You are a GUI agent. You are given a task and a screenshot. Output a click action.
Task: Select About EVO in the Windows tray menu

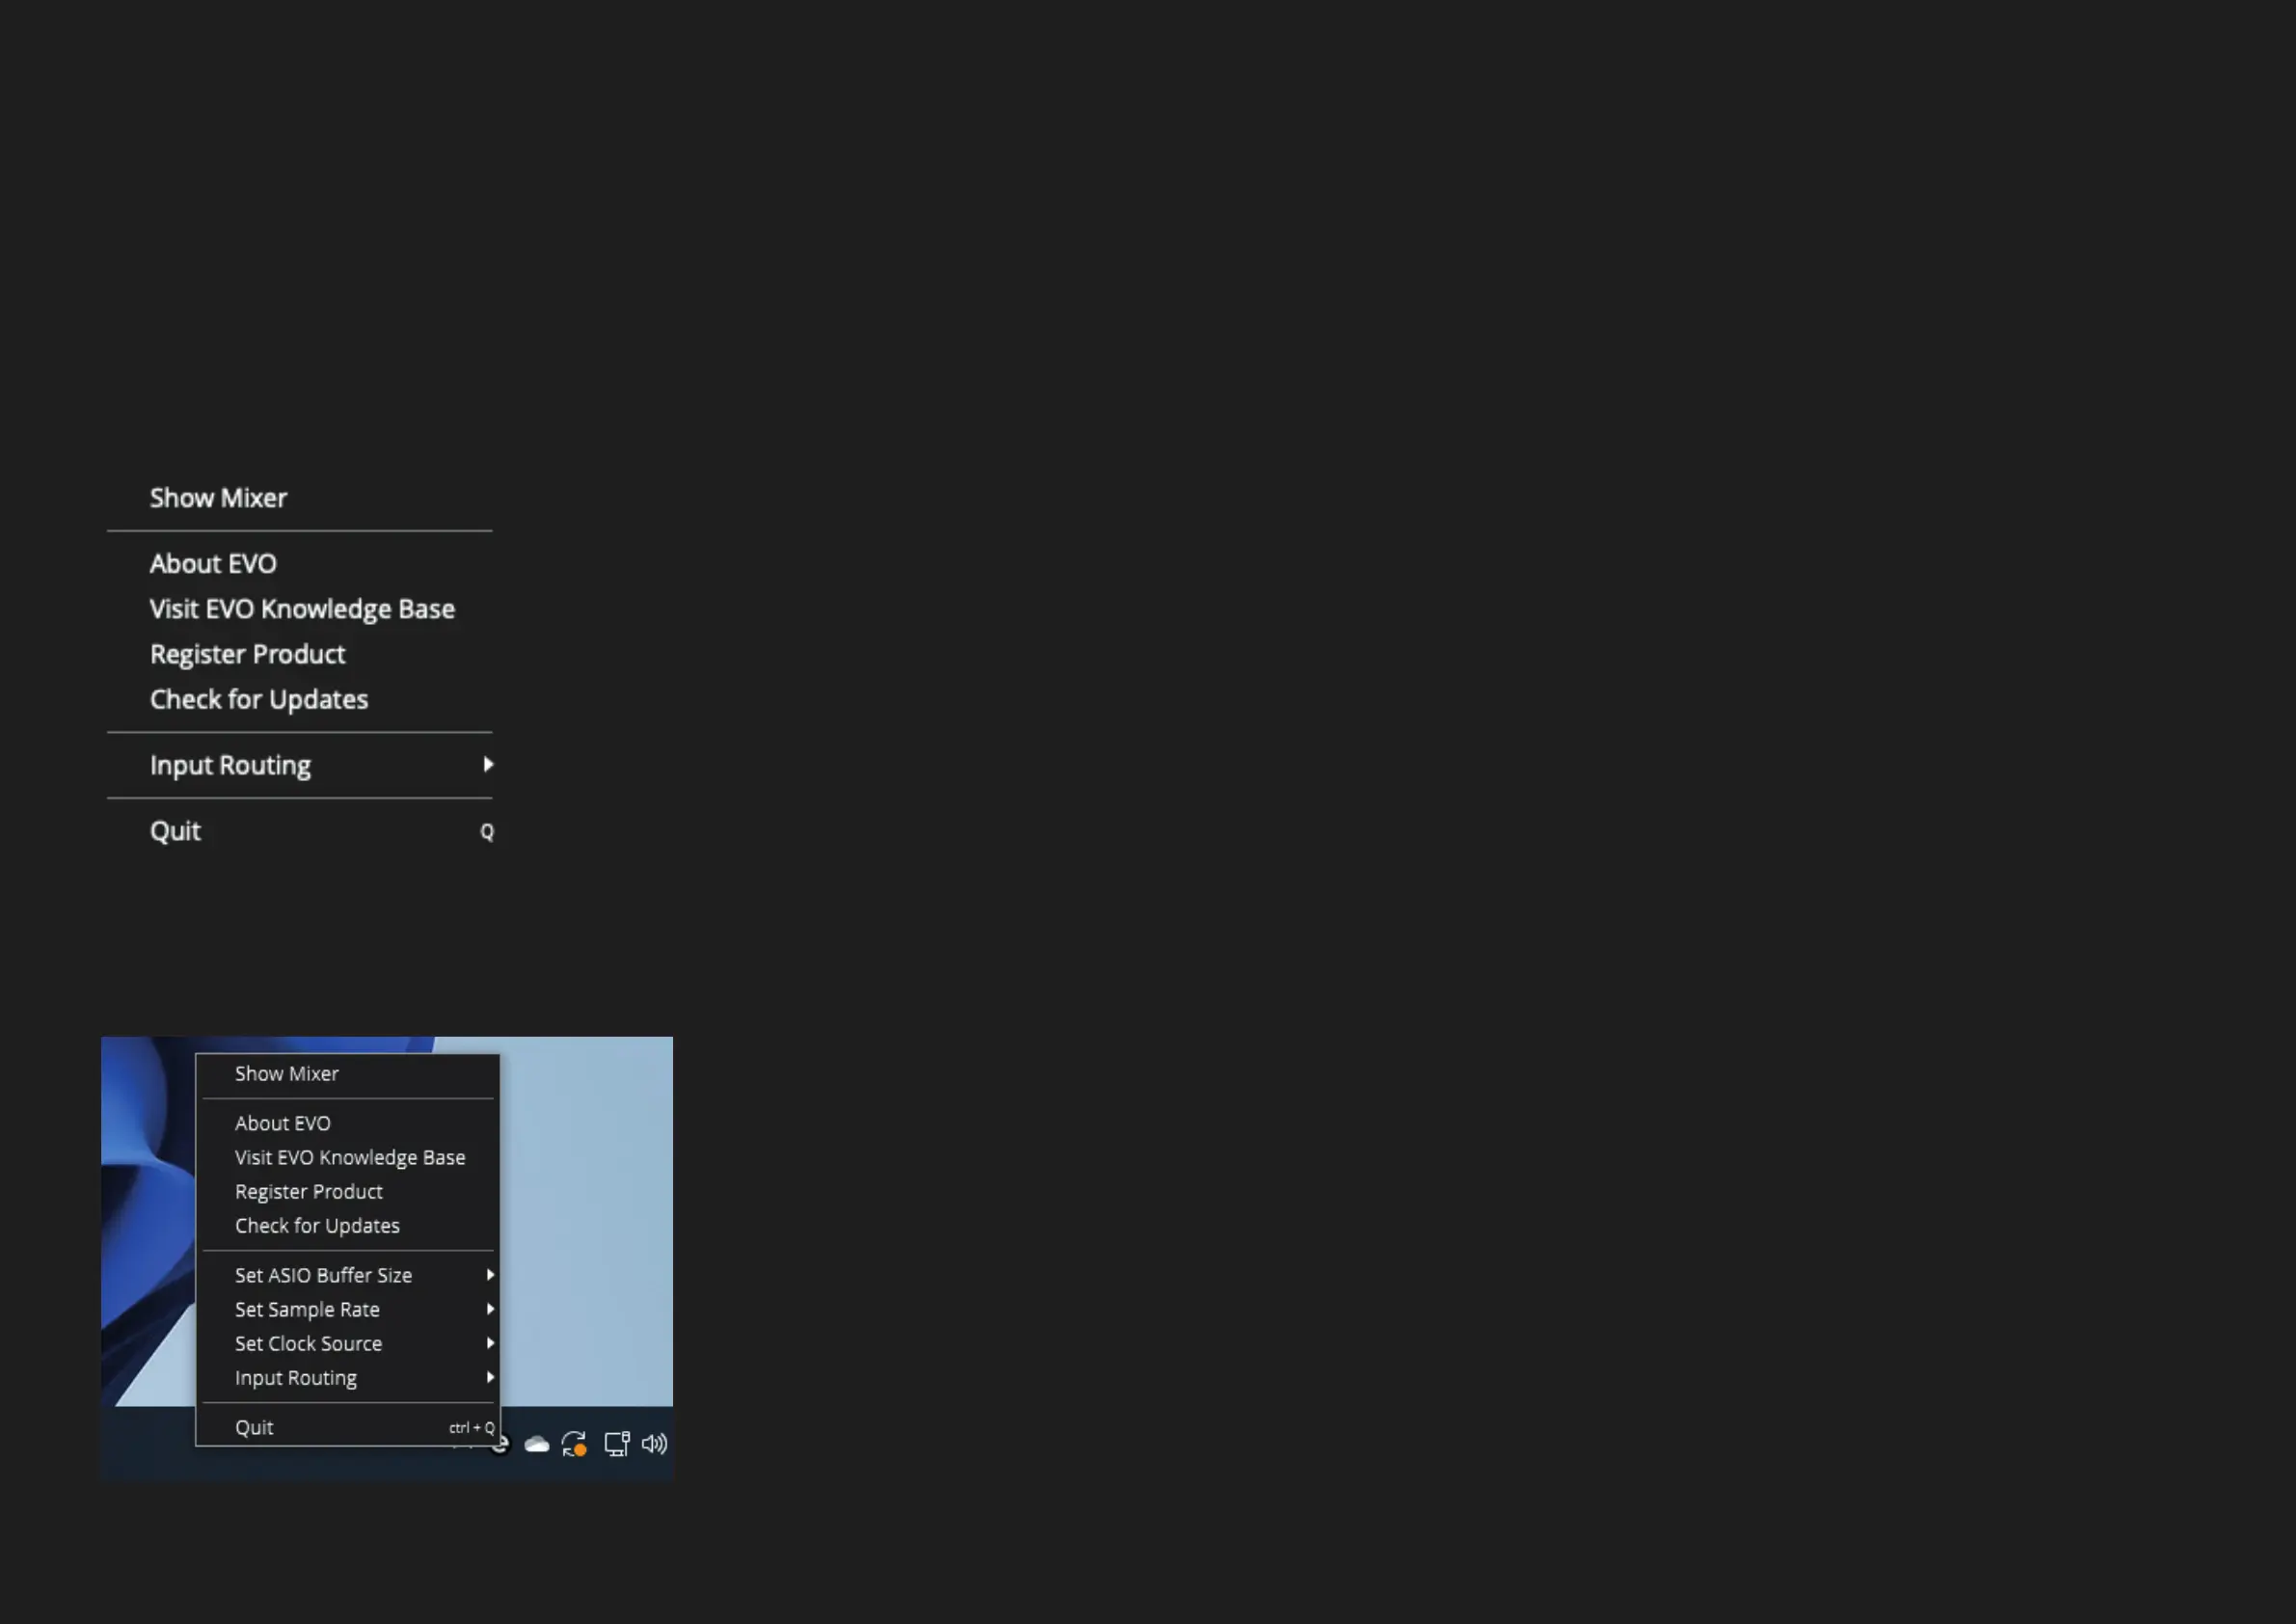tap(283, 1123)
